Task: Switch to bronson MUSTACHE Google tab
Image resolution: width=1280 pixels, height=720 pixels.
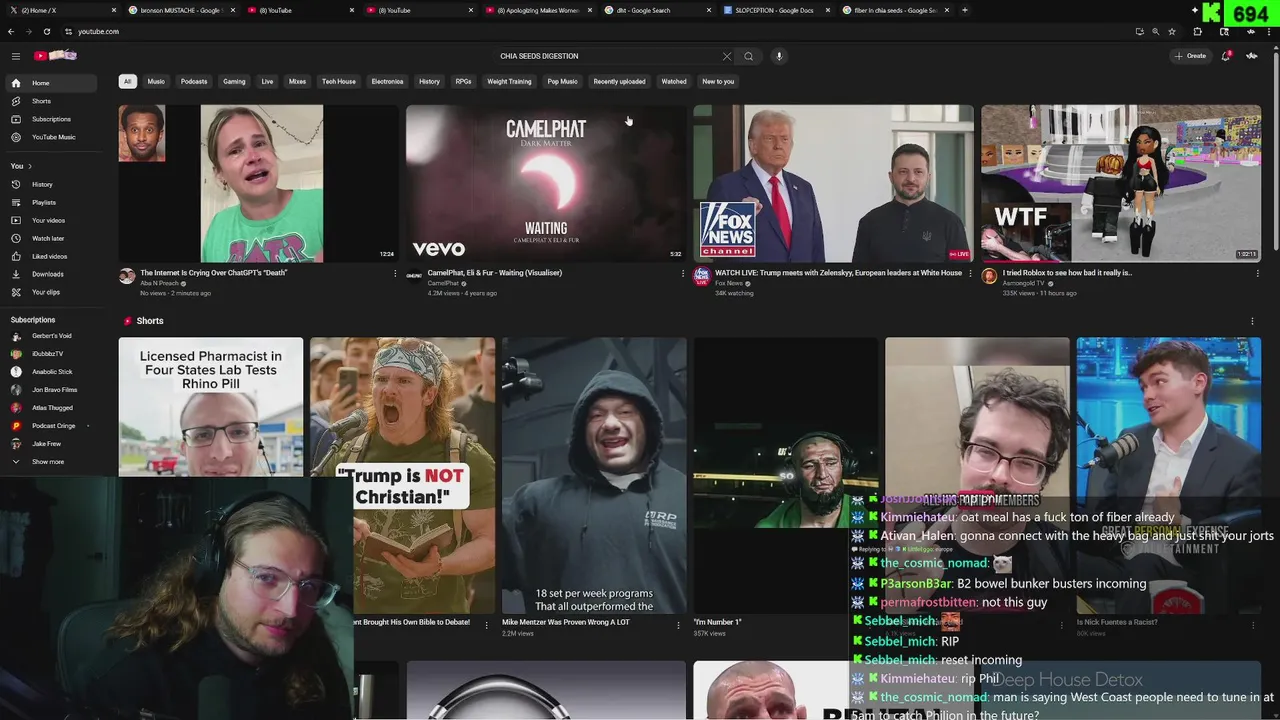Action: click(180, 10)
